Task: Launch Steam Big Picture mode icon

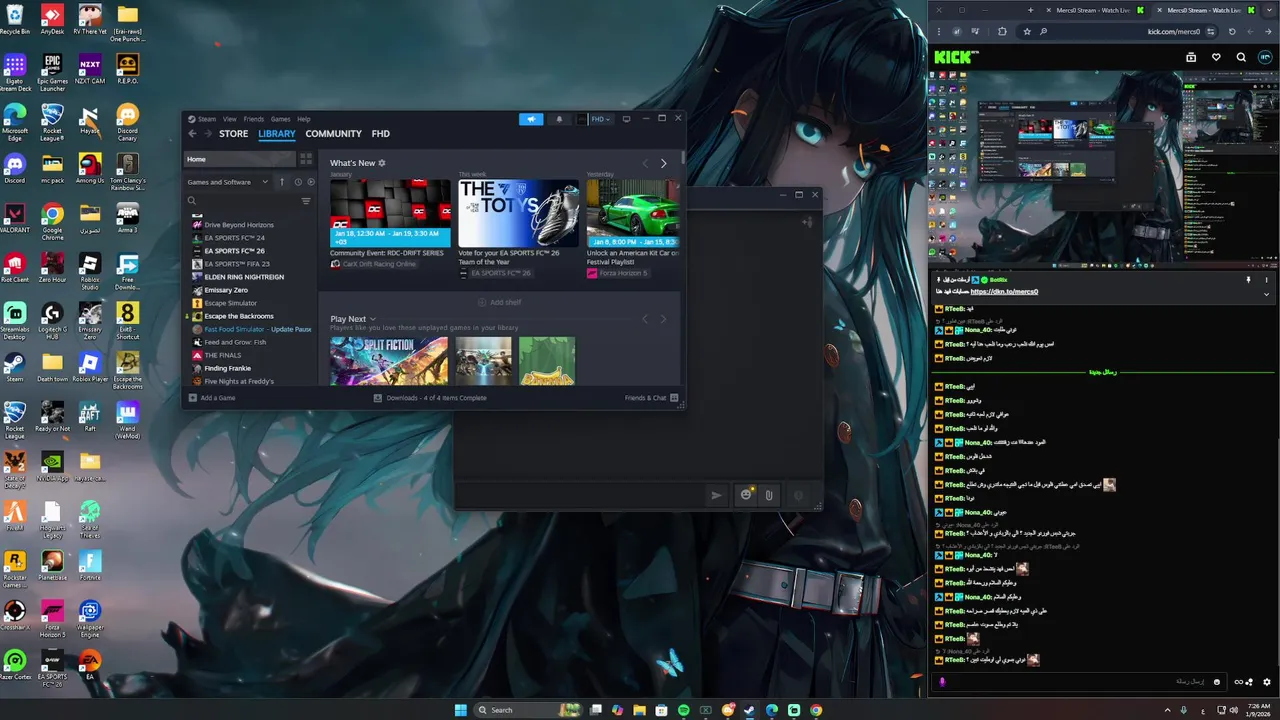Action: pos(626,119)
